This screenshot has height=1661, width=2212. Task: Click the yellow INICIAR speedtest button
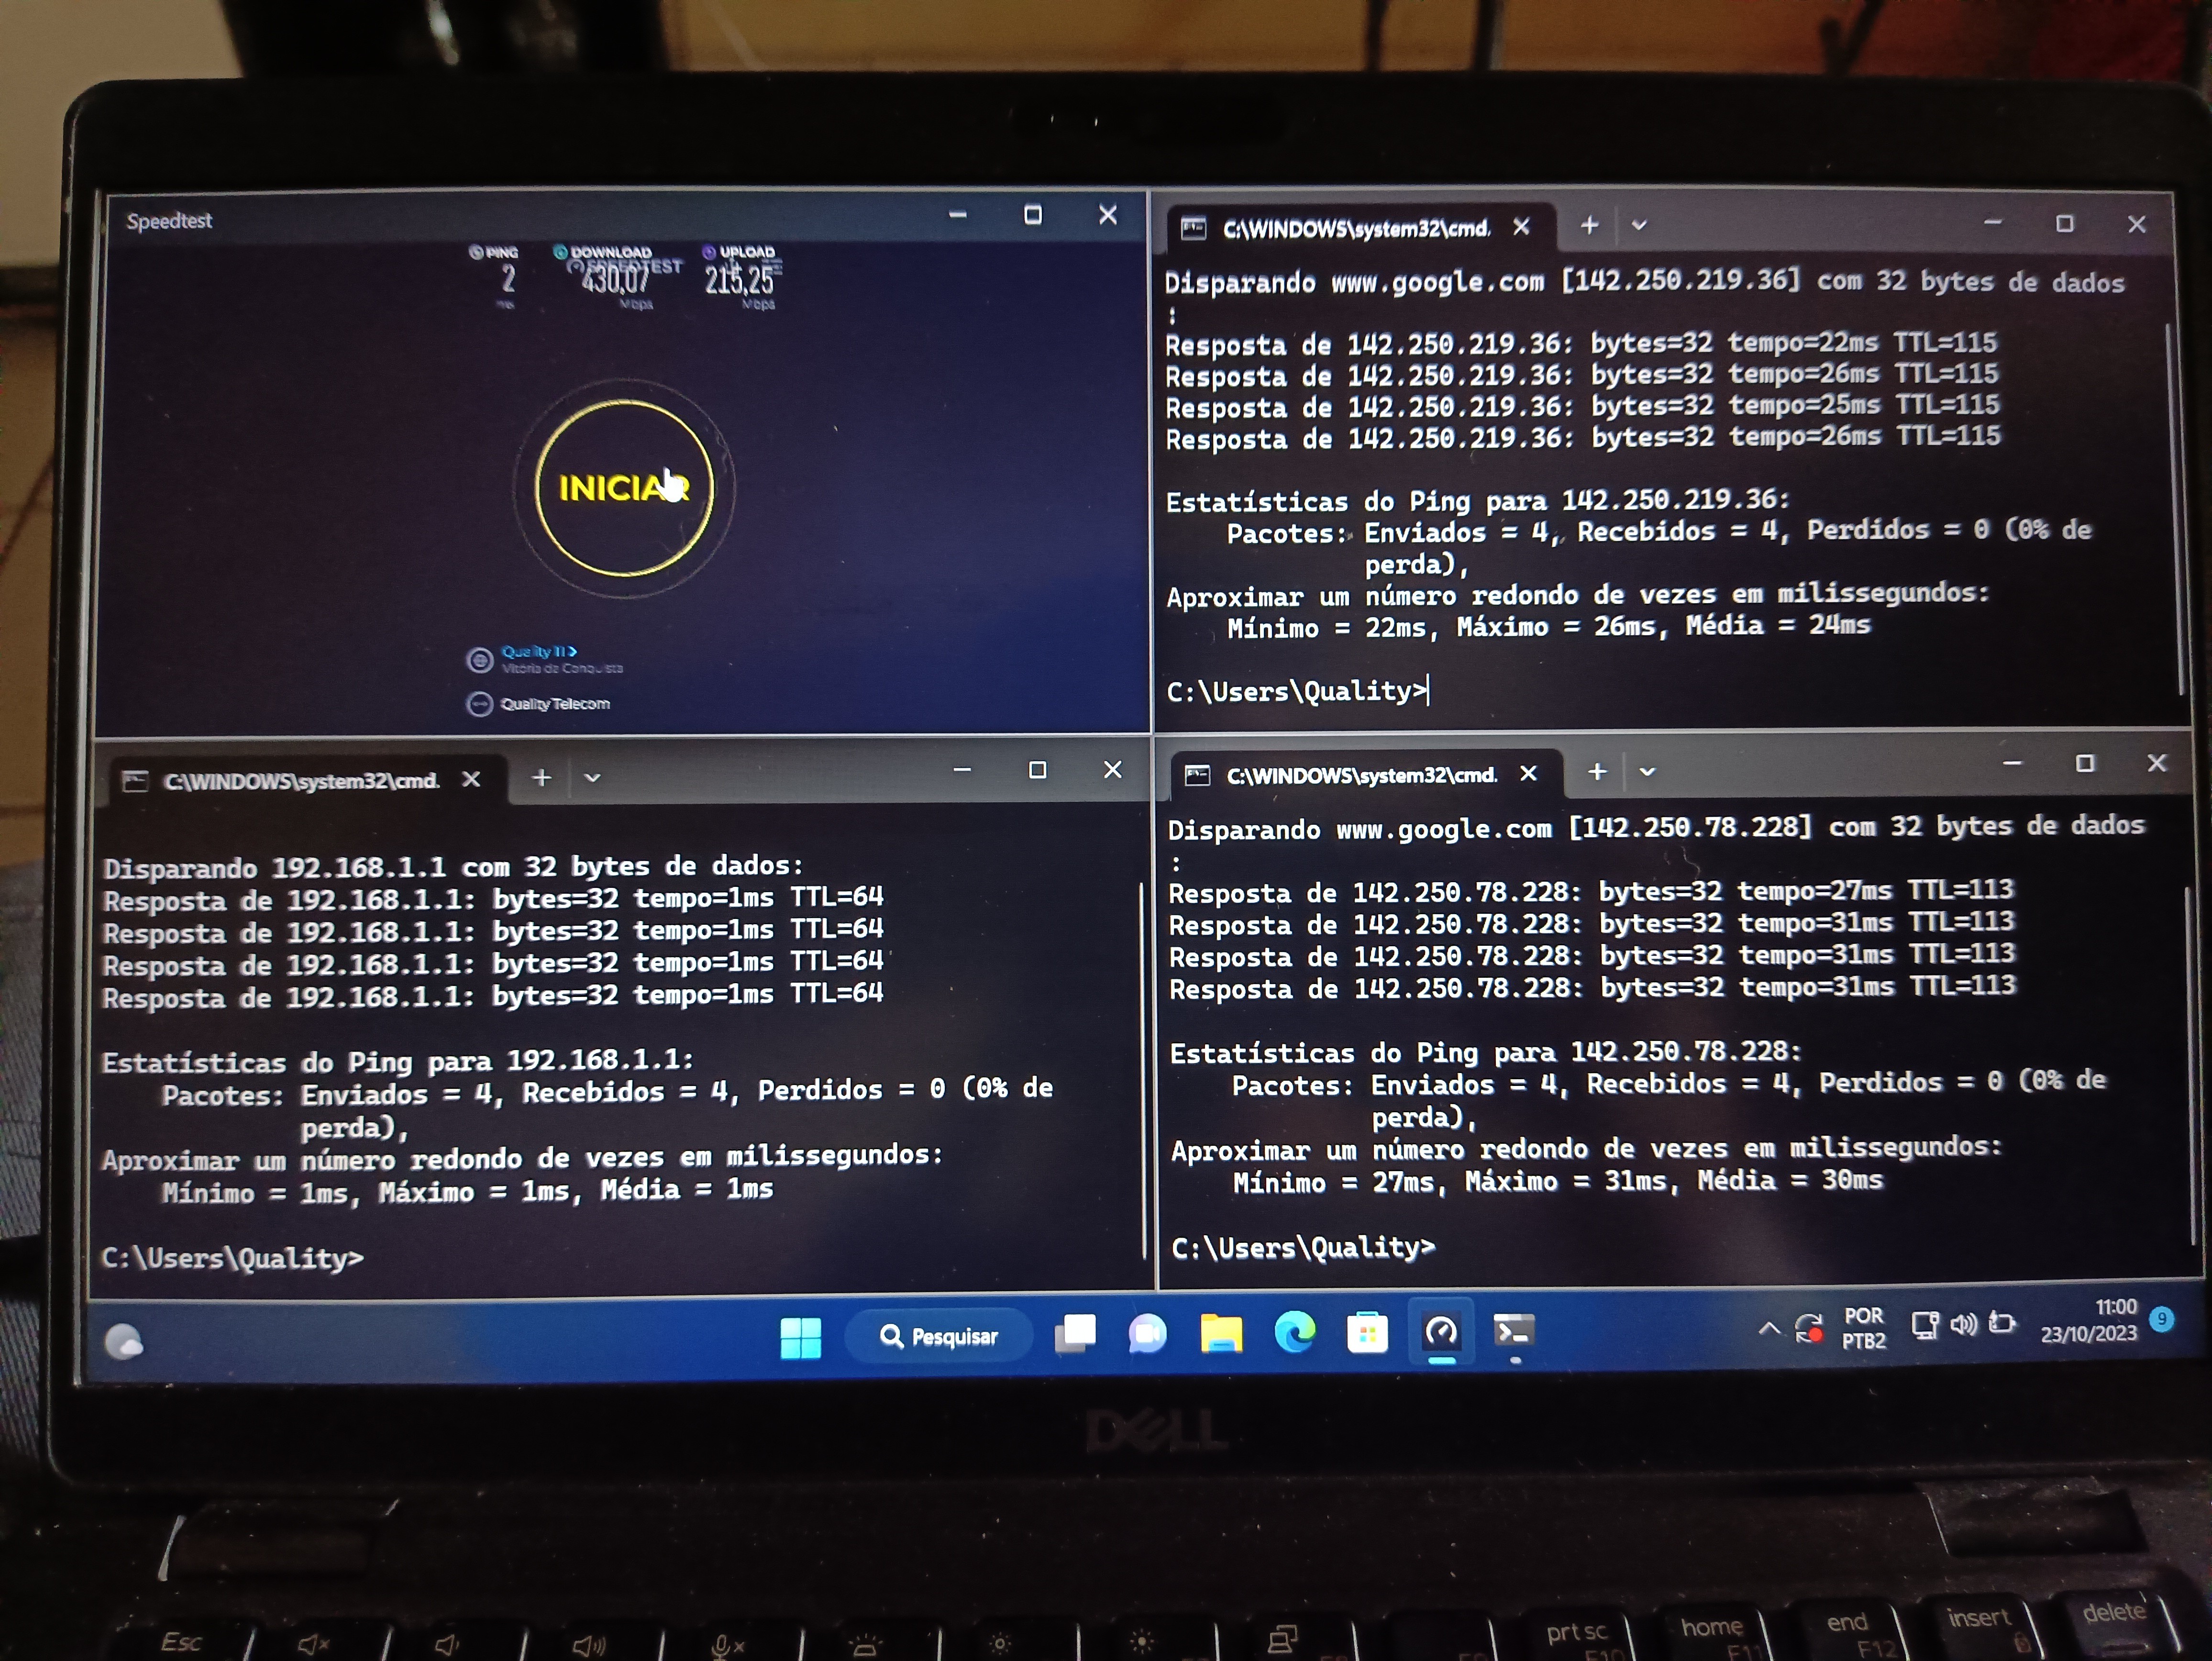pos(624,488)
